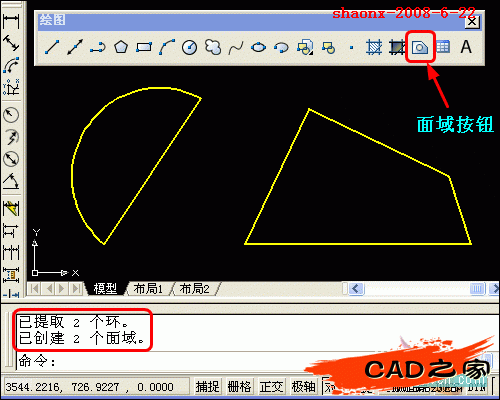The height and width of the screenshot is (400, 500).
Task: Select the Line tool in Draw toolbar
Action: (x=52, y=47)
